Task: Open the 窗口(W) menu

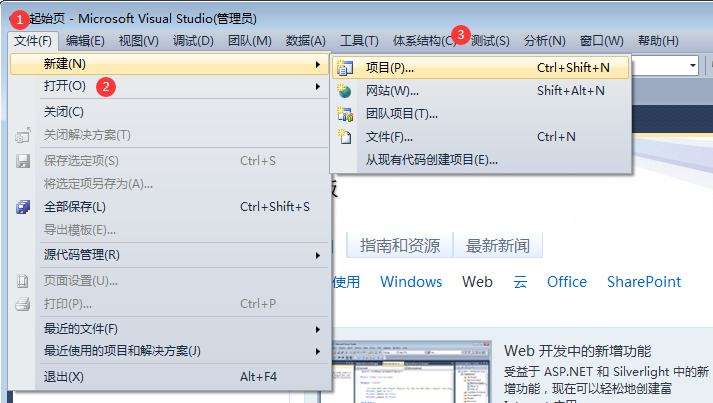Action: (601, 41)
